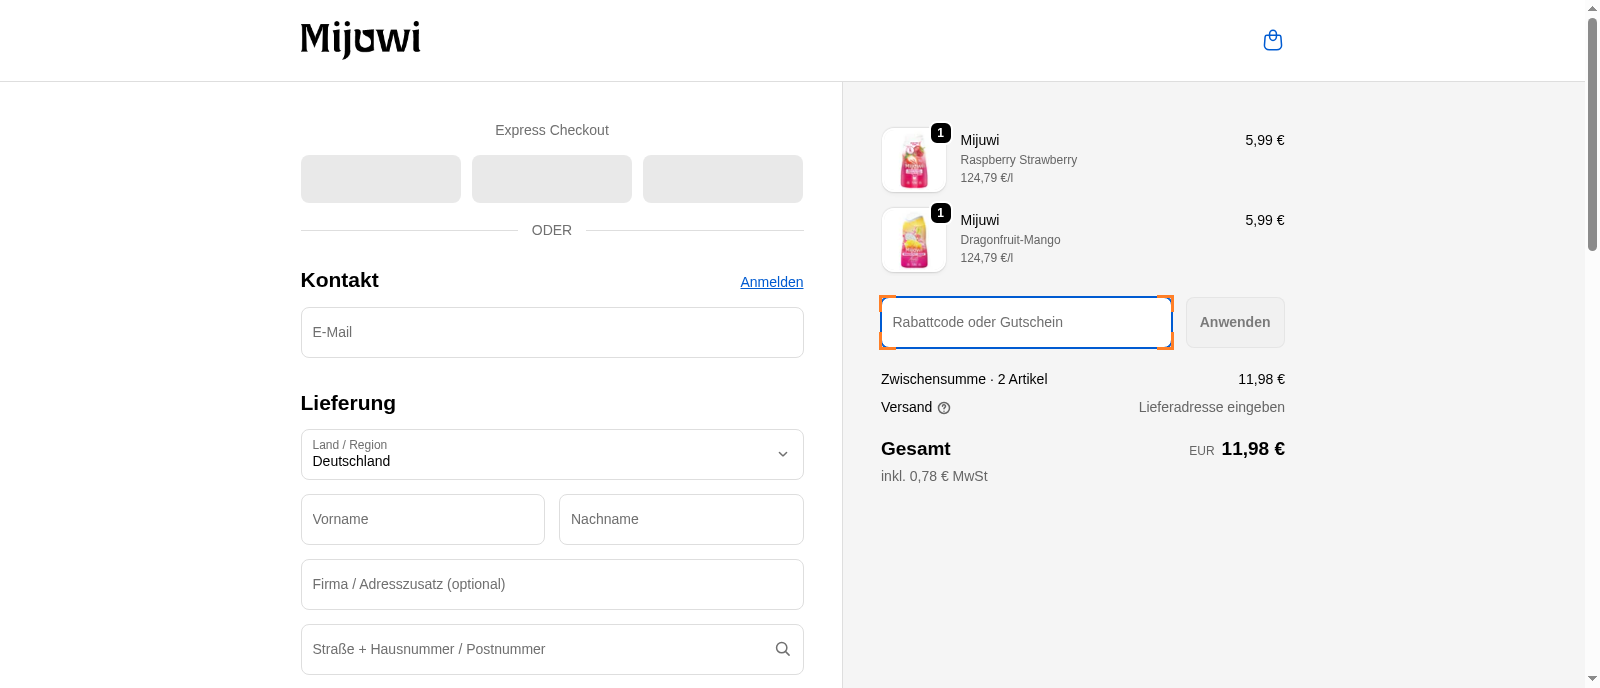This screenshot has width=1600, height=688.
Task: Click the Mijuwi logo
Action: 360,40
